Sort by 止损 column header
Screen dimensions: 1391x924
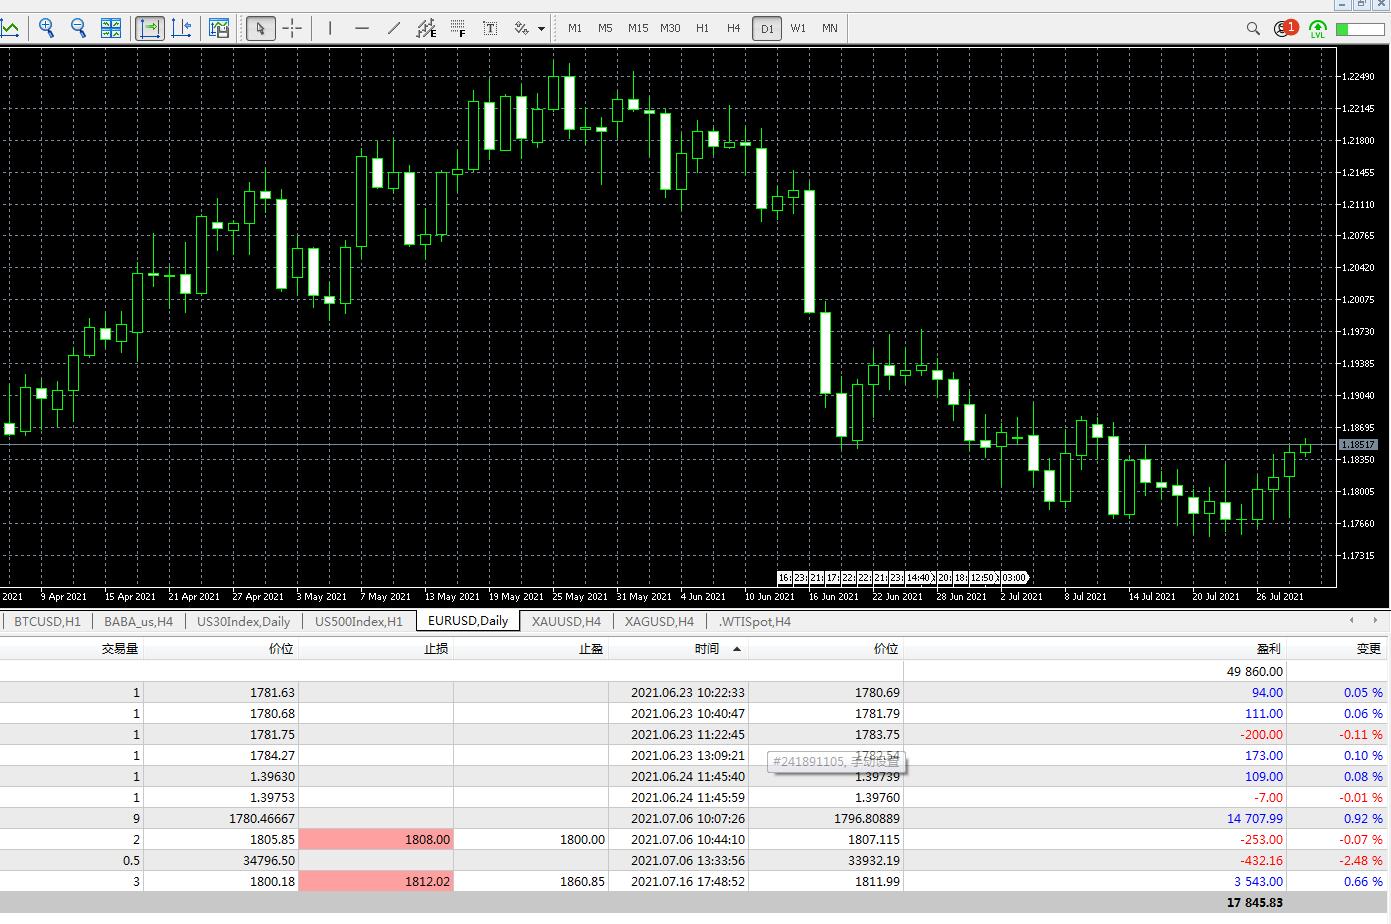(376, 648)
